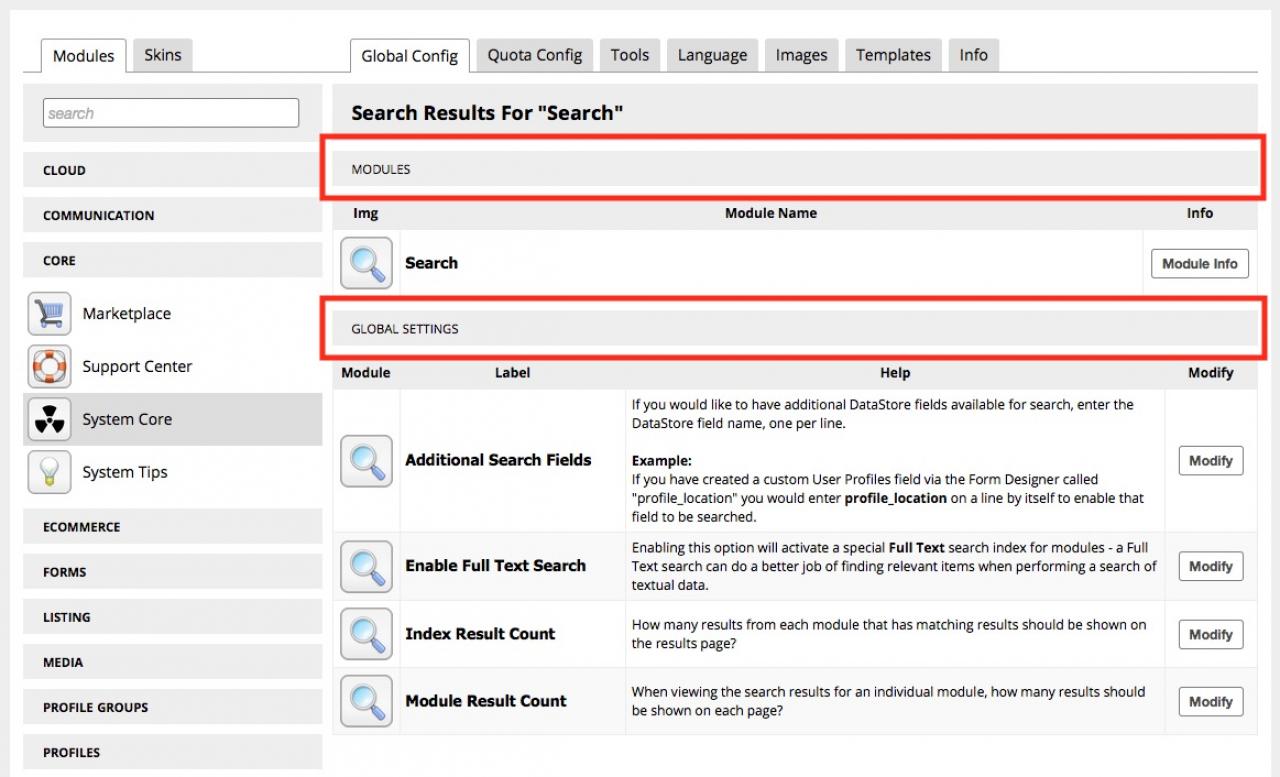This screenshot has height=777, width=1280.
Task: Focus the sidebar search input field
Action: point(171,113)
